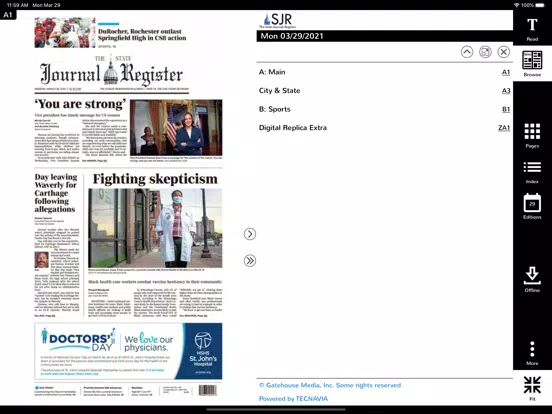Check the battery status icon
552x414 pixels.
(x=540, y=5)
